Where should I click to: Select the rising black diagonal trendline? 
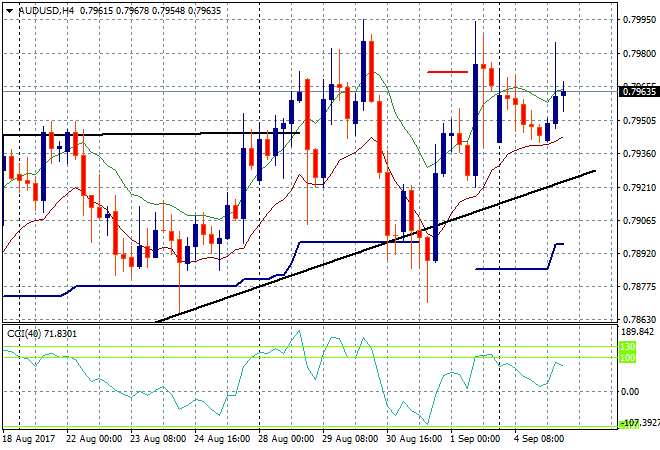pos(376,246)
